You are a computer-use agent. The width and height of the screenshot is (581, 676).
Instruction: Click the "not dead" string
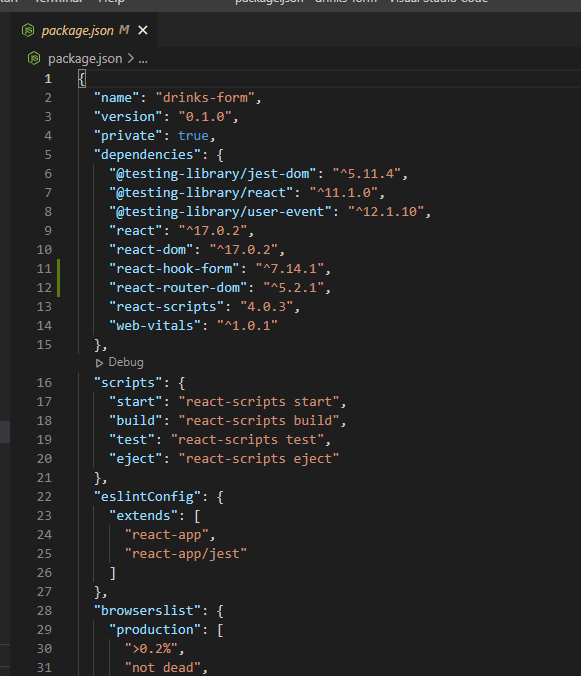[x=162, y=668]
